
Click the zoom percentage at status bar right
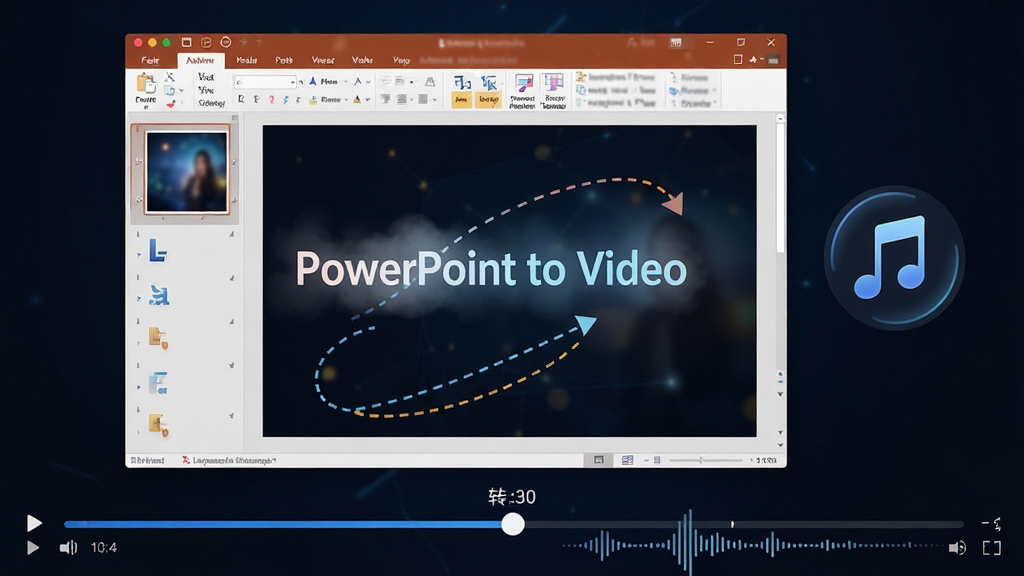point(767,460)
